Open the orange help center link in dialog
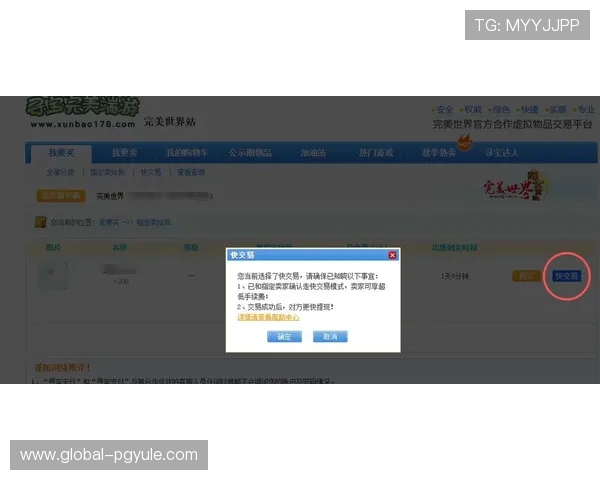The image size is (600, 480). (268, 317)
